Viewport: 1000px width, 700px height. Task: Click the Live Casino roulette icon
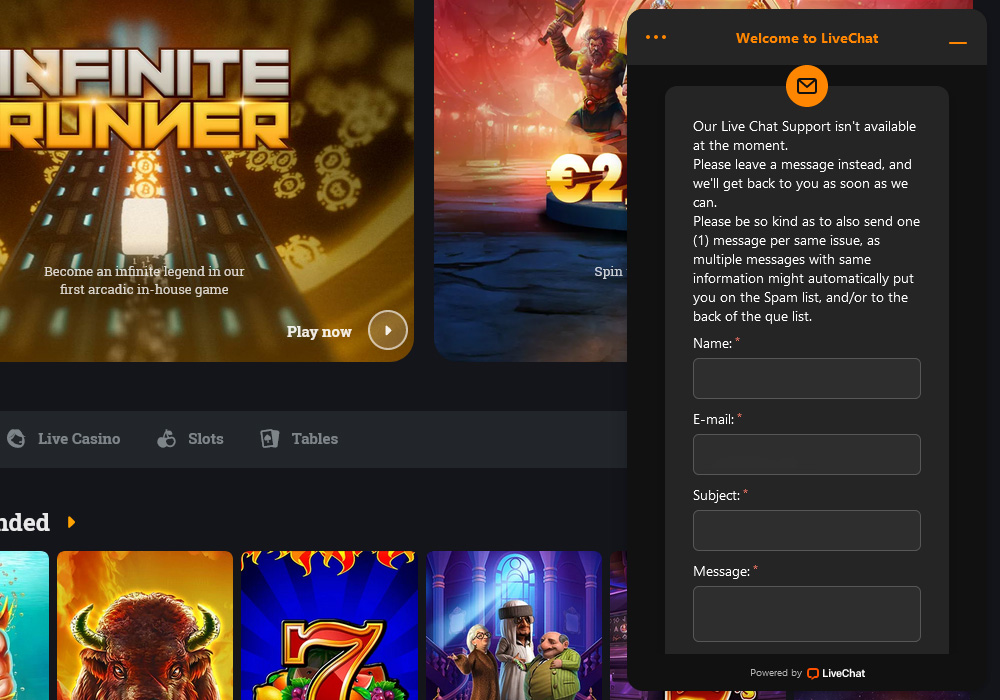[x=16, y=439]
